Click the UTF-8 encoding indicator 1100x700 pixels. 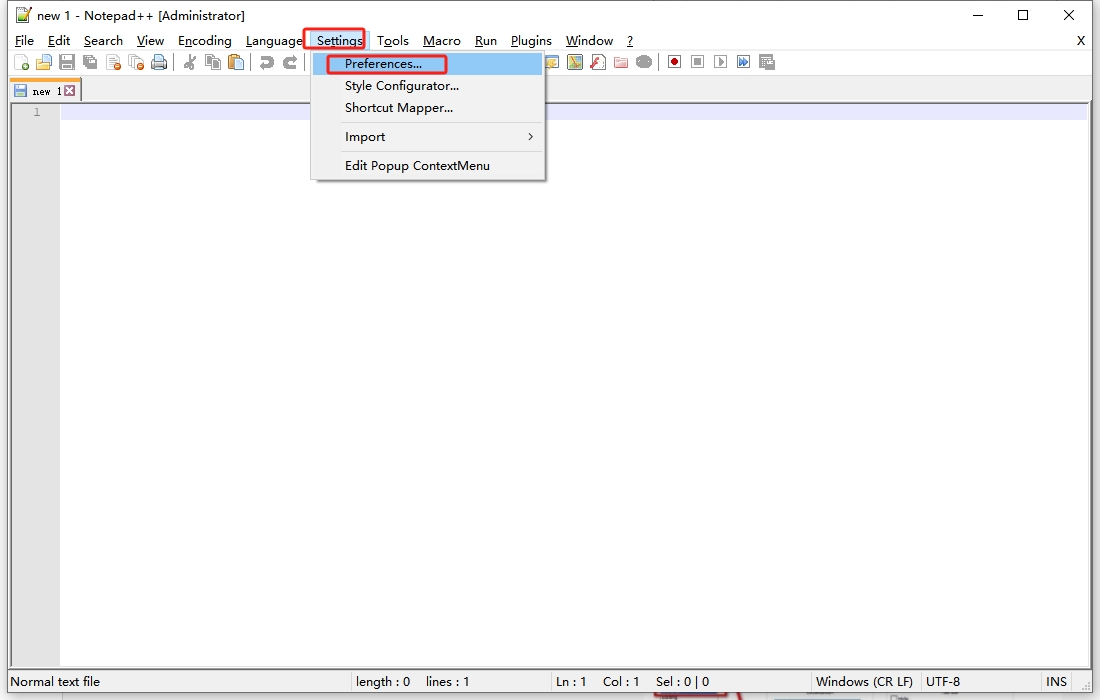pos(943,682)
